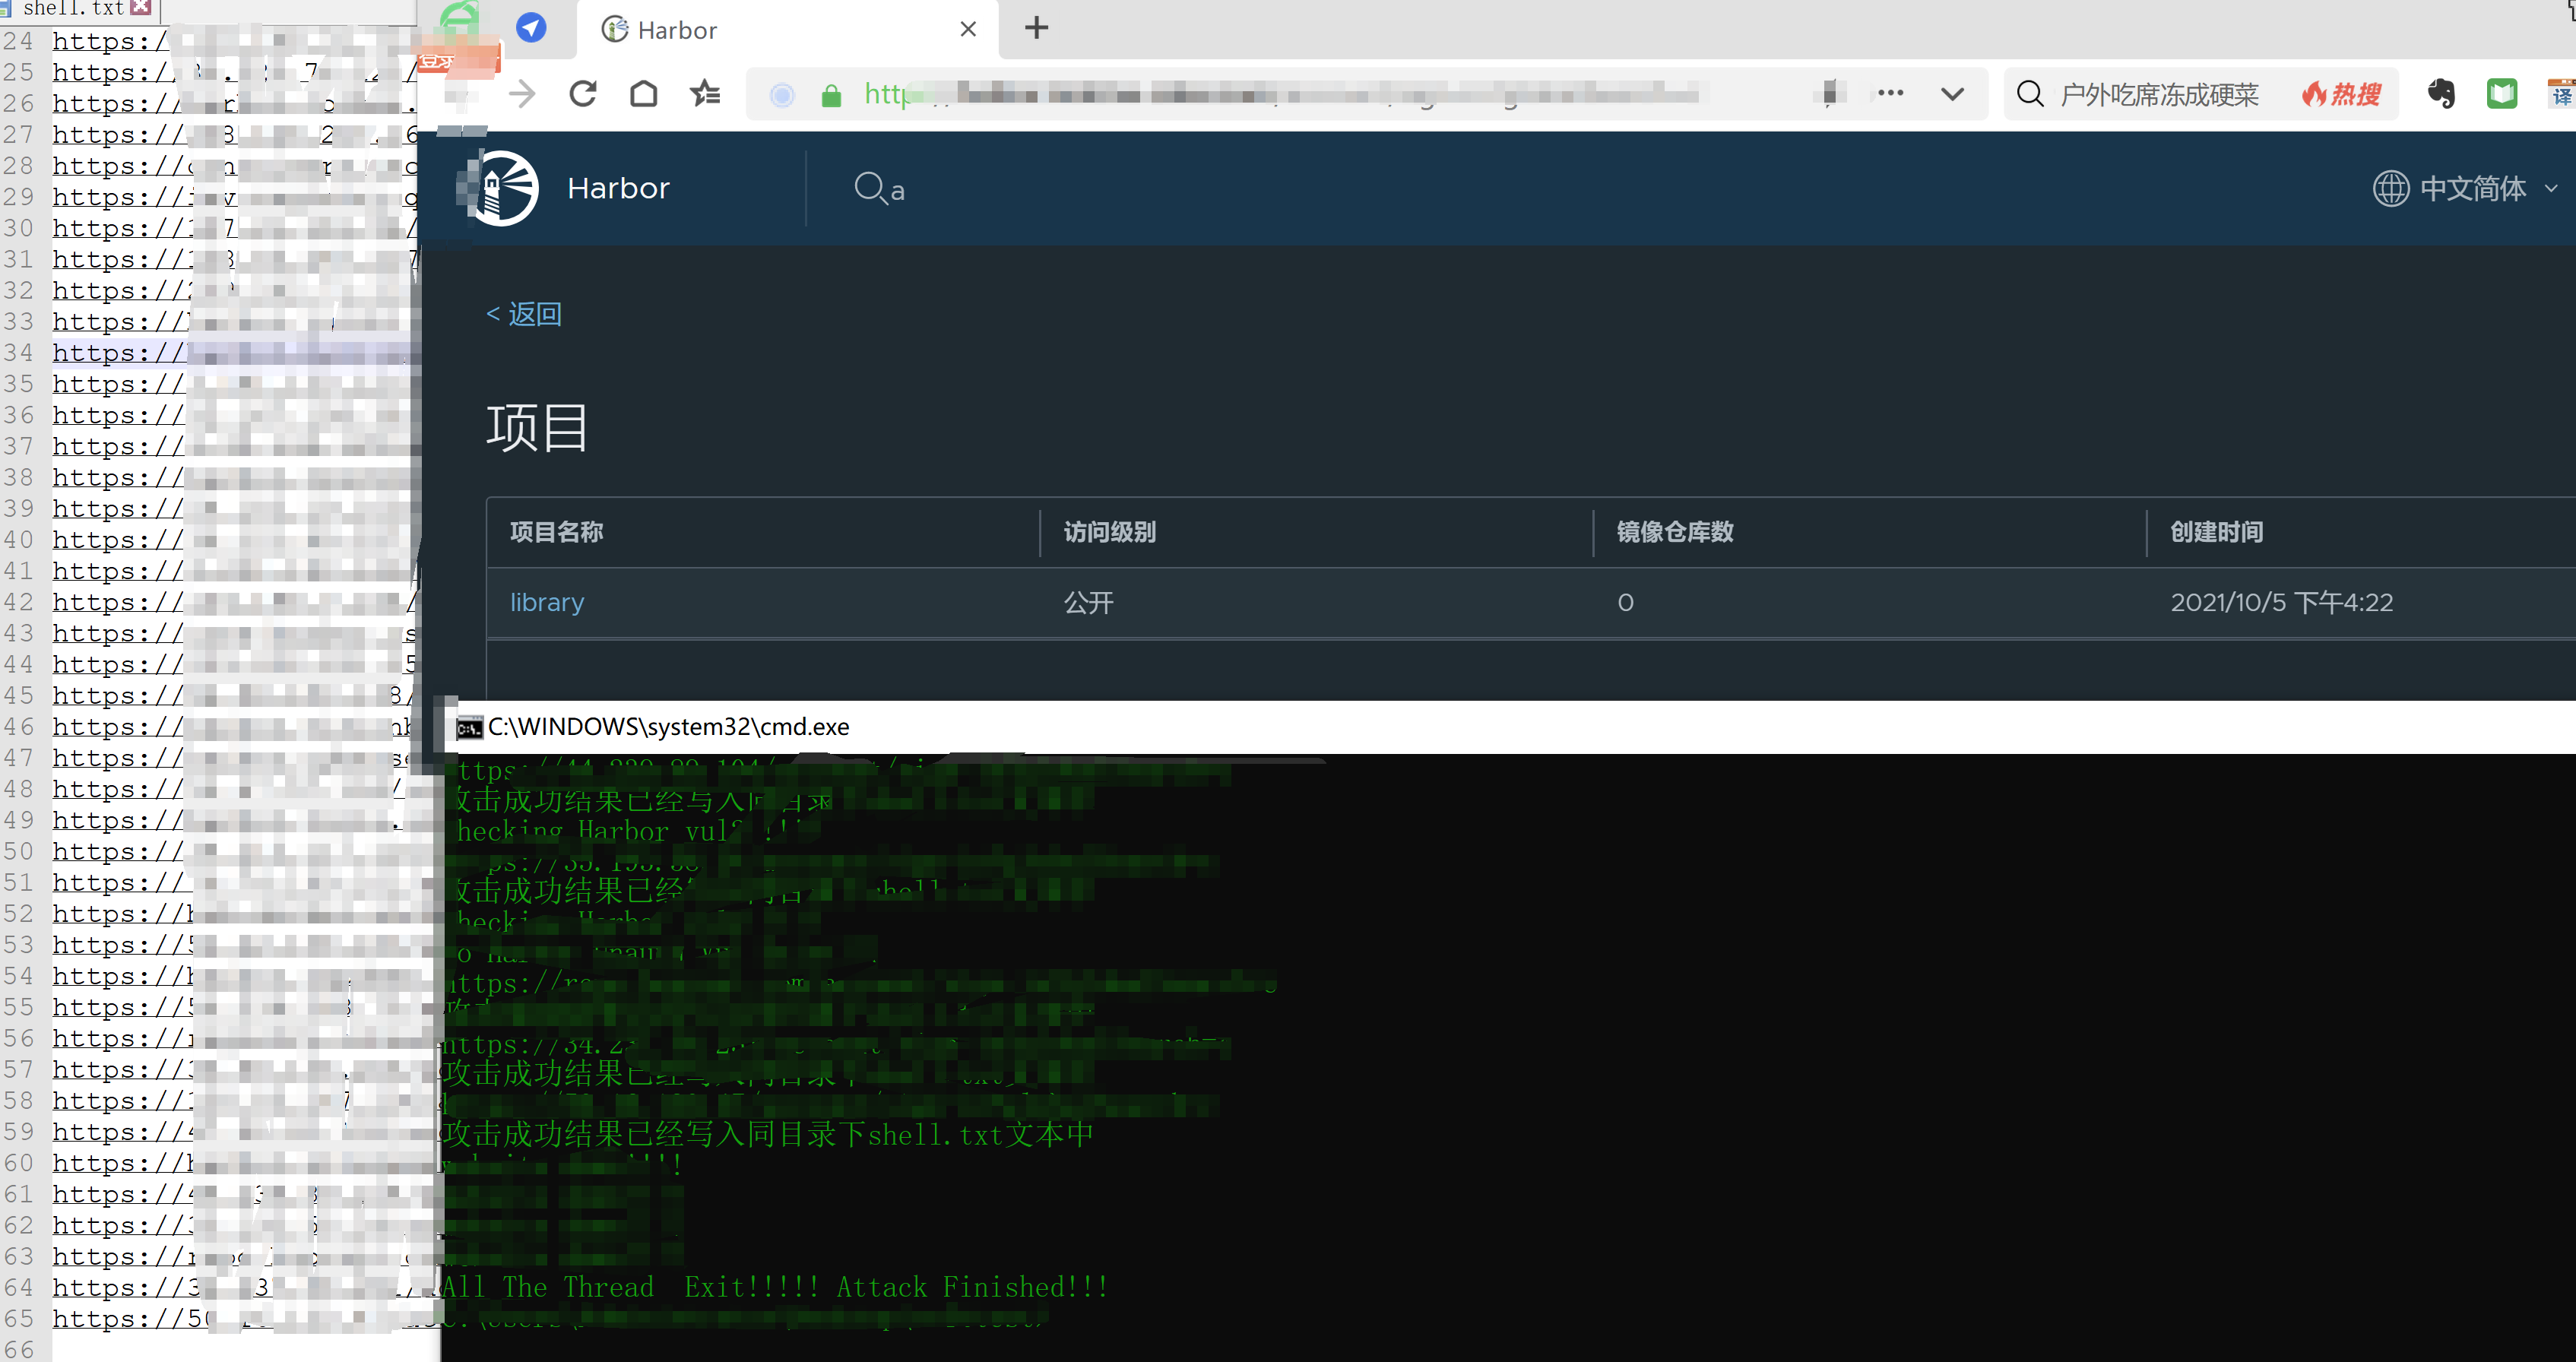This screenshot has width=2576, height=1362.
Task: Click the browser home icon
Action: (x=644, y=94)
